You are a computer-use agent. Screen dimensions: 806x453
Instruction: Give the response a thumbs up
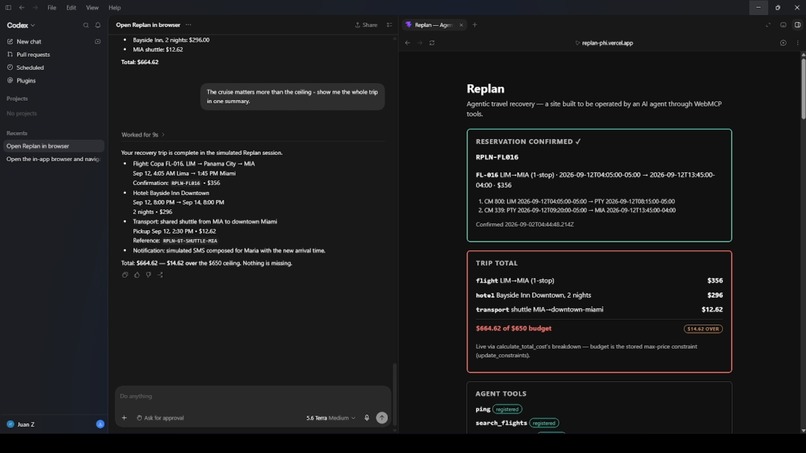137,275
